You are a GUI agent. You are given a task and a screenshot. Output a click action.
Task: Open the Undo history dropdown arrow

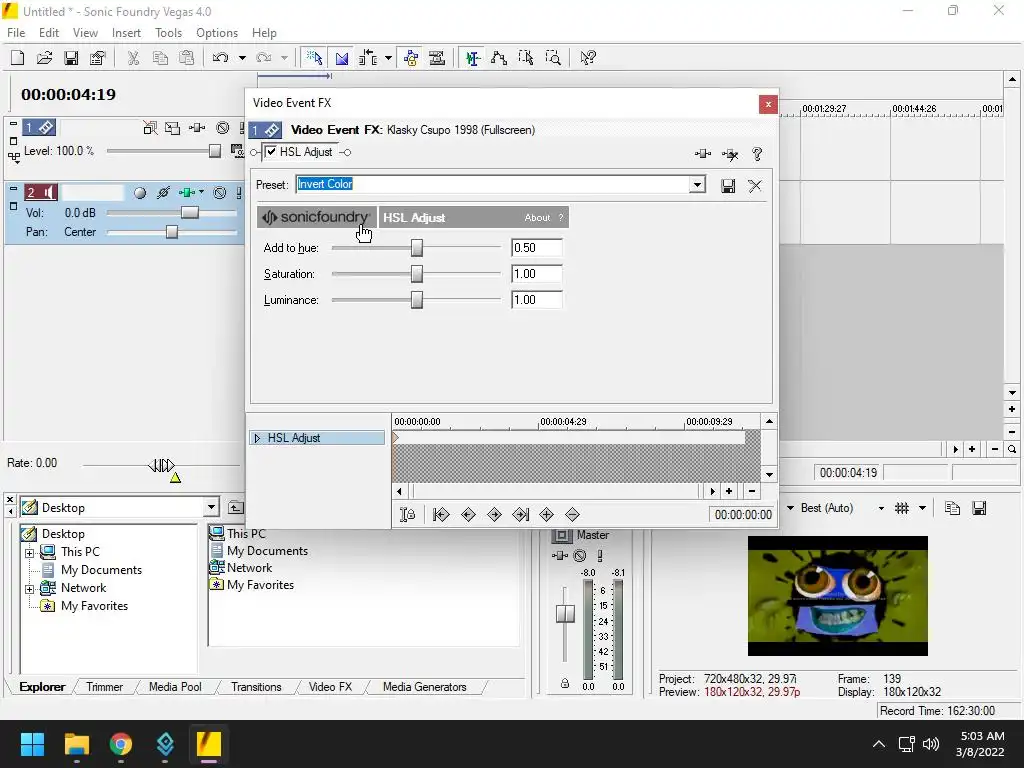click(242, 58)
